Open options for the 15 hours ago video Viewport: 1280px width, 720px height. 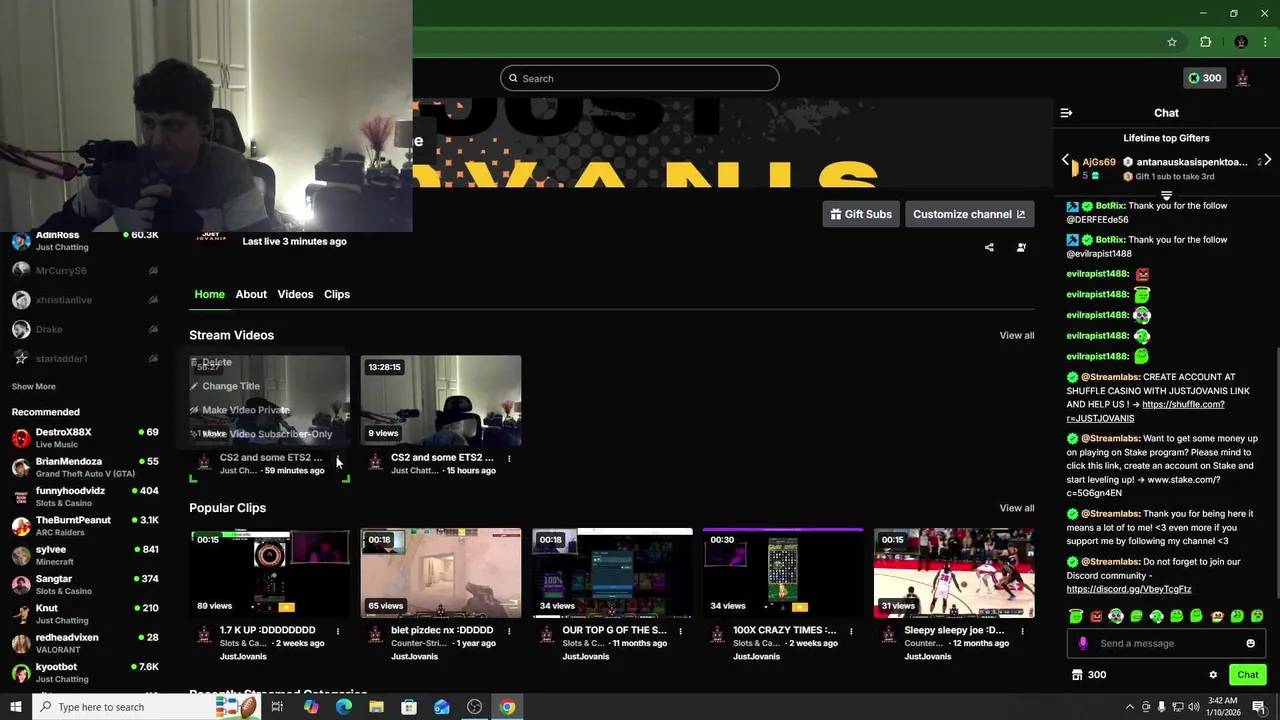509,458
